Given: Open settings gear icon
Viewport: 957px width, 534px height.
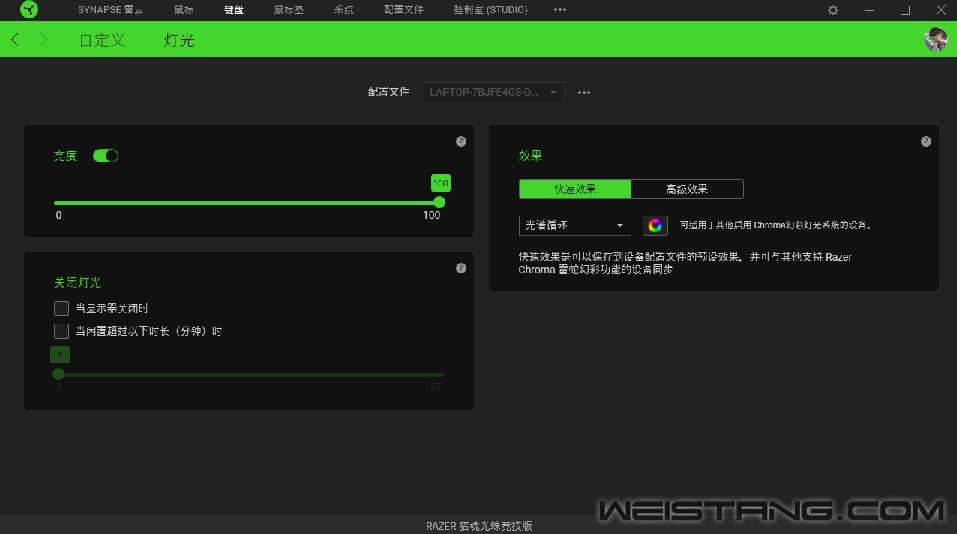Looking at the screenshot, I should pos(832,10).
